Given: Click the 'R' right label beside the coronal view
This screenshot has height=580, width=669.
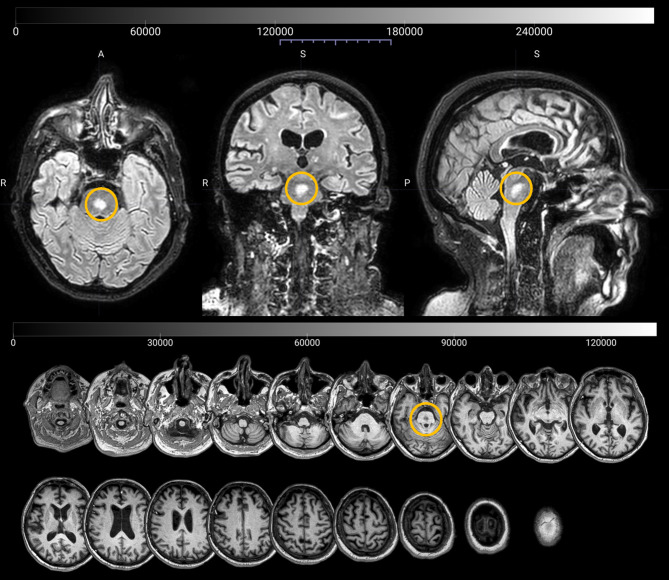Looking at the screenshot, I should 205,183.
